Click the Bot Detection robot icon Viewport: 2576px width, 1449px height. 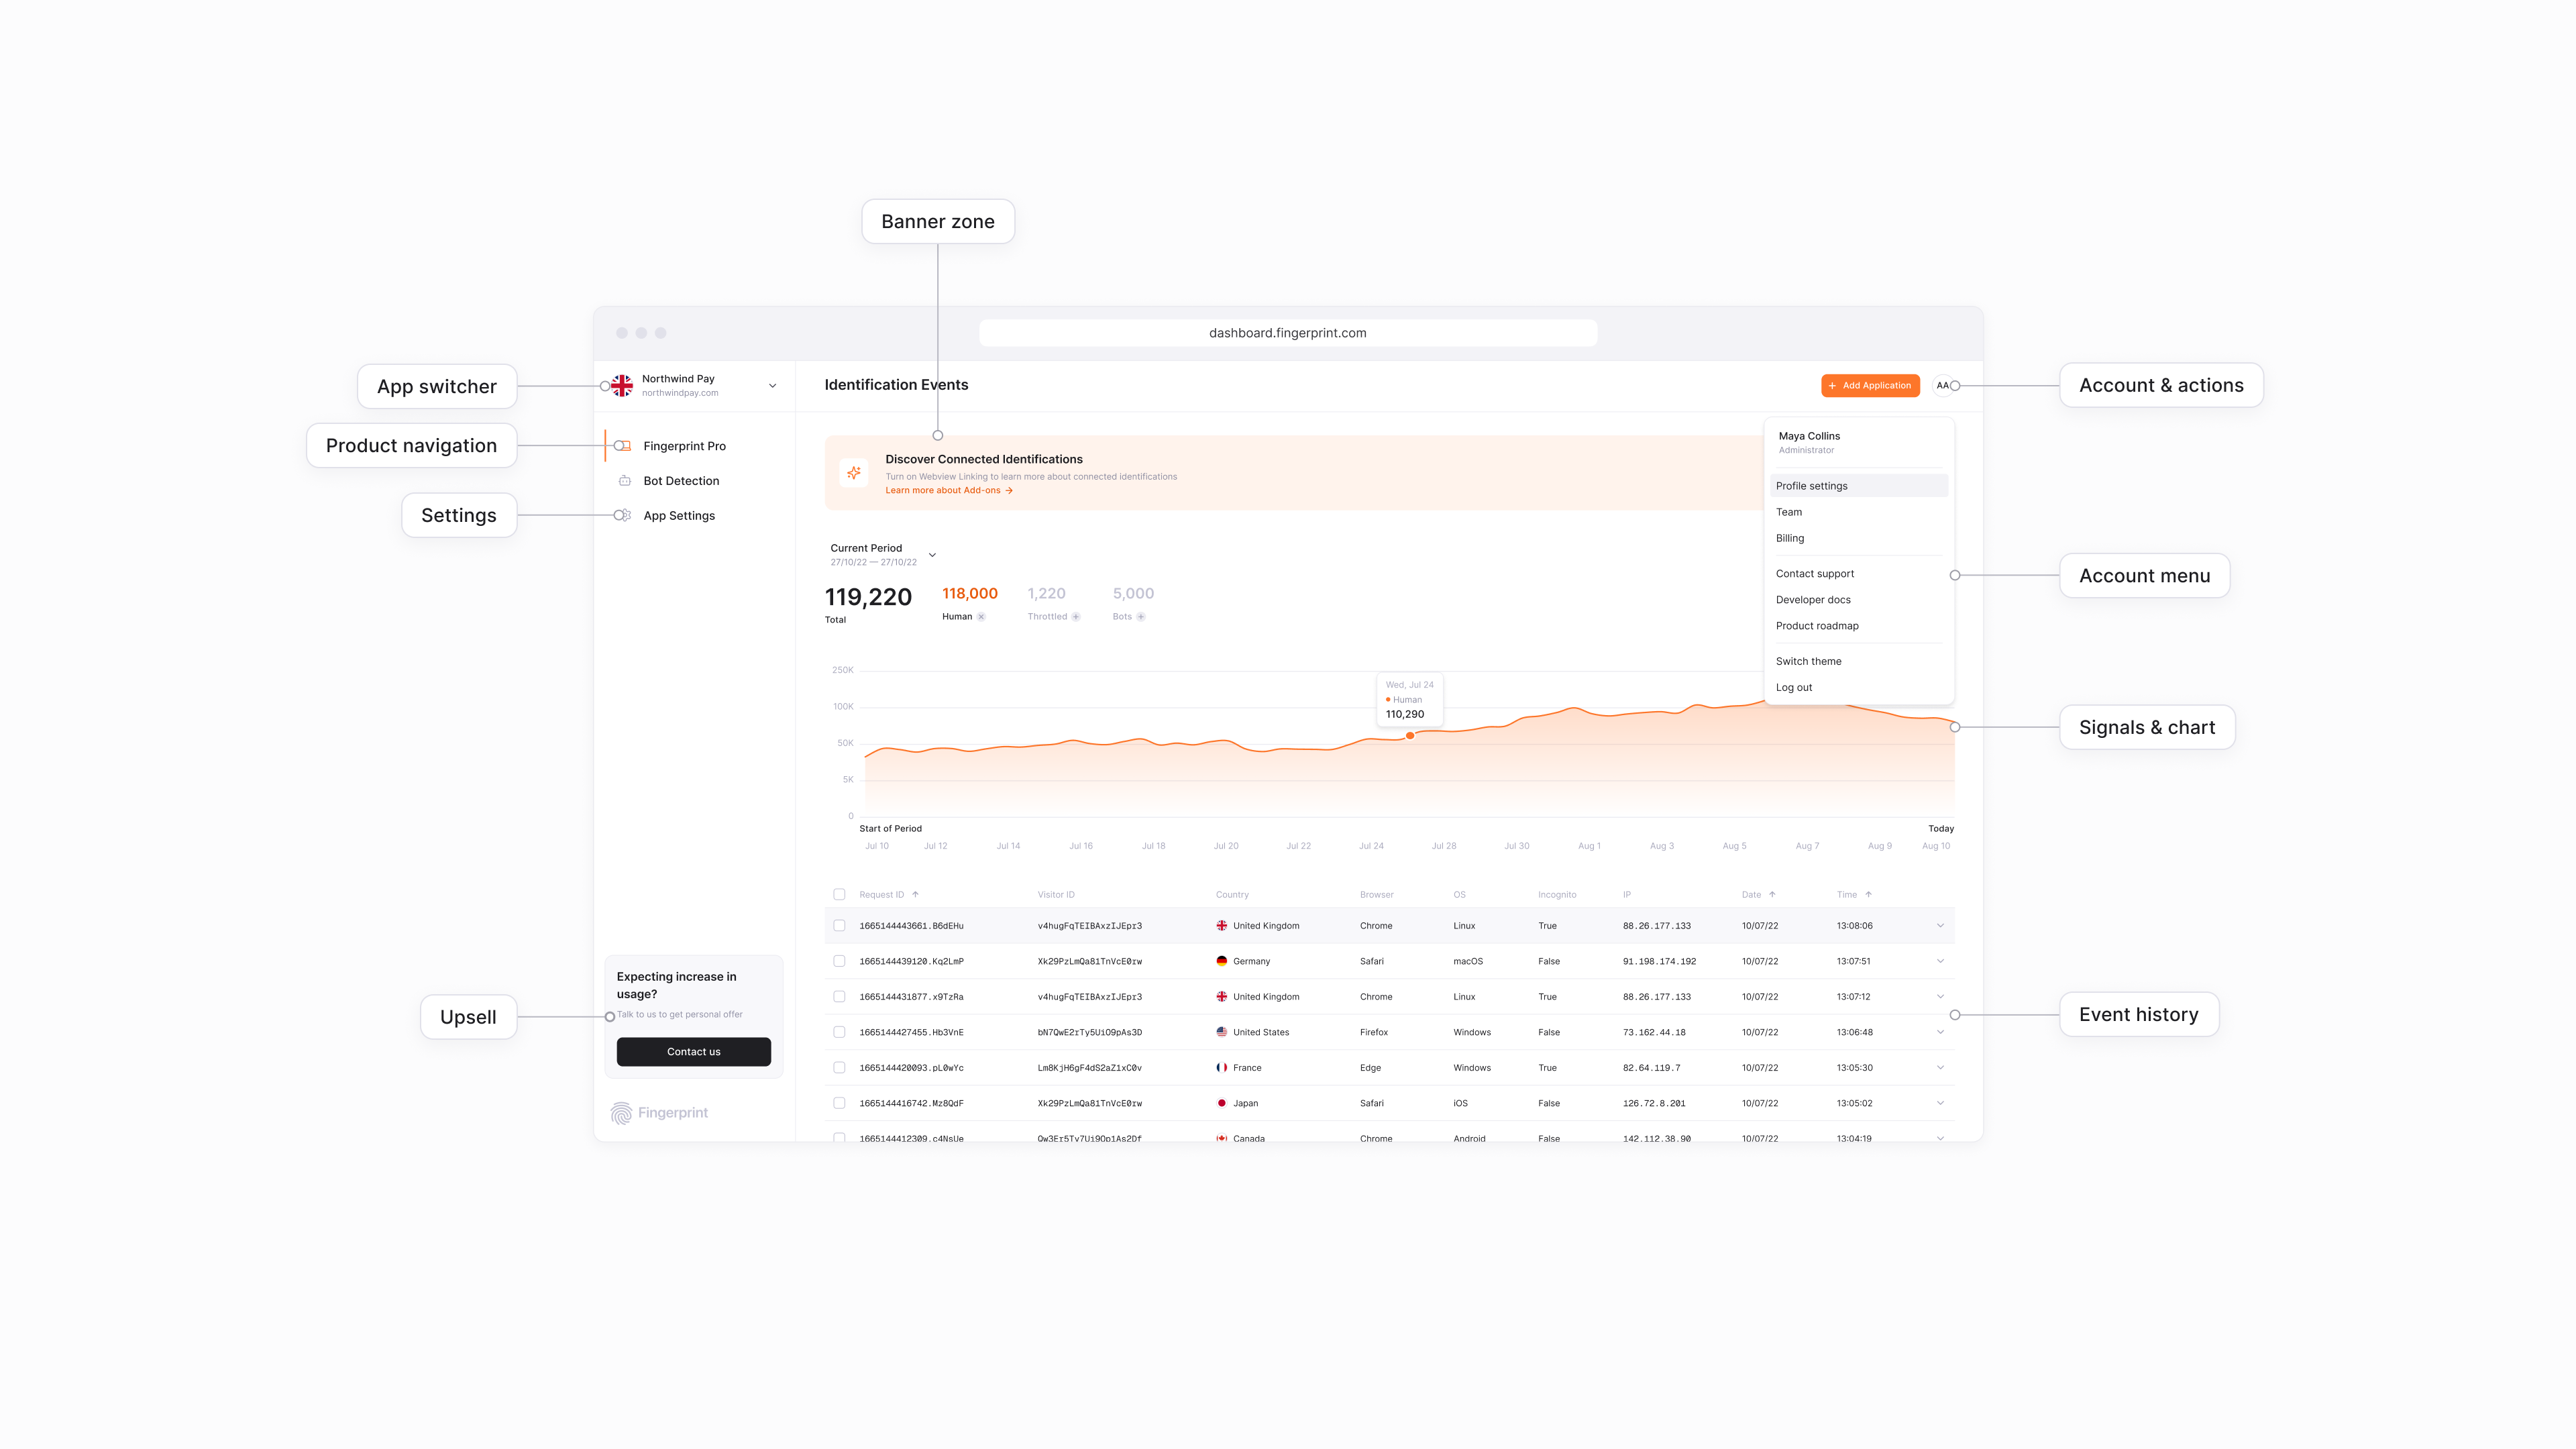pos(625,481)
